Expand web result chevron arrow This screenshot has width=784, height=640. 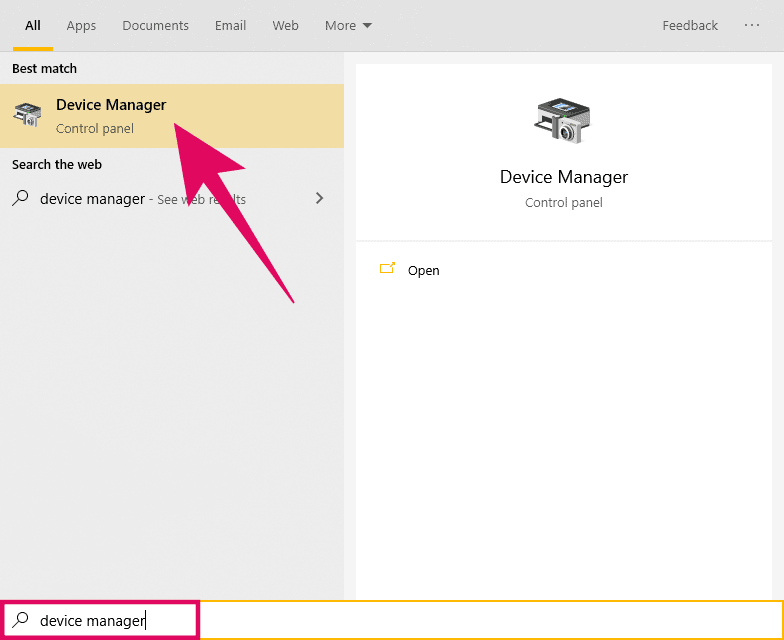tap(320, 198)
